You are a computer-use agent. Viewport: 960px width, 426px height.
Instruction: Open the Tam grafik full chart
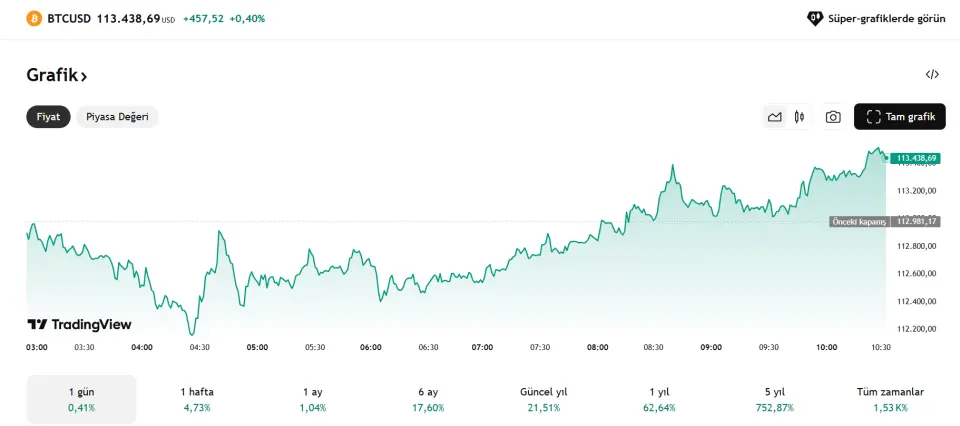pos(899,117)
